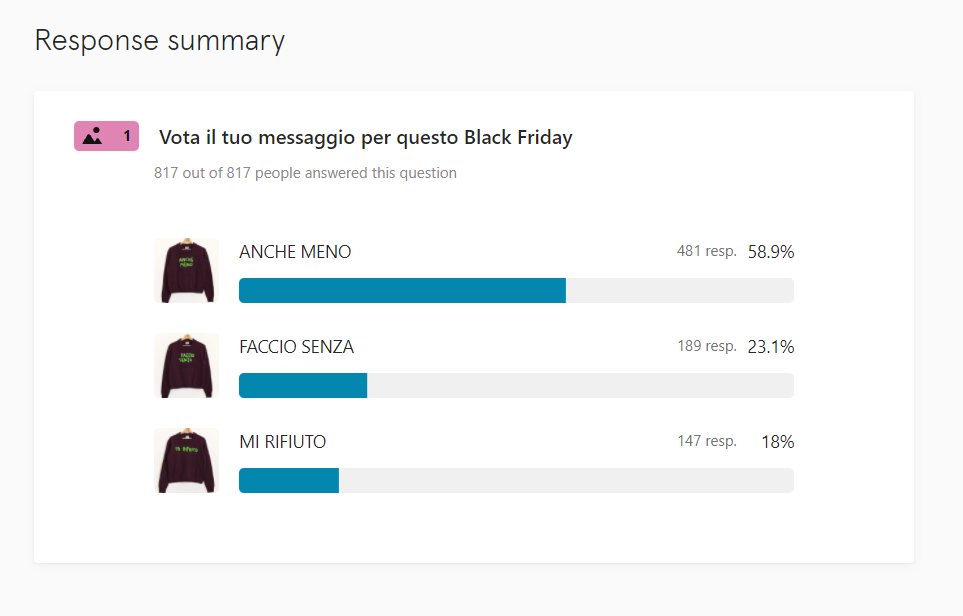Click the MI RIFIUTO option label
The width and height of the screenshot is (963, 616).
(283, 442)
